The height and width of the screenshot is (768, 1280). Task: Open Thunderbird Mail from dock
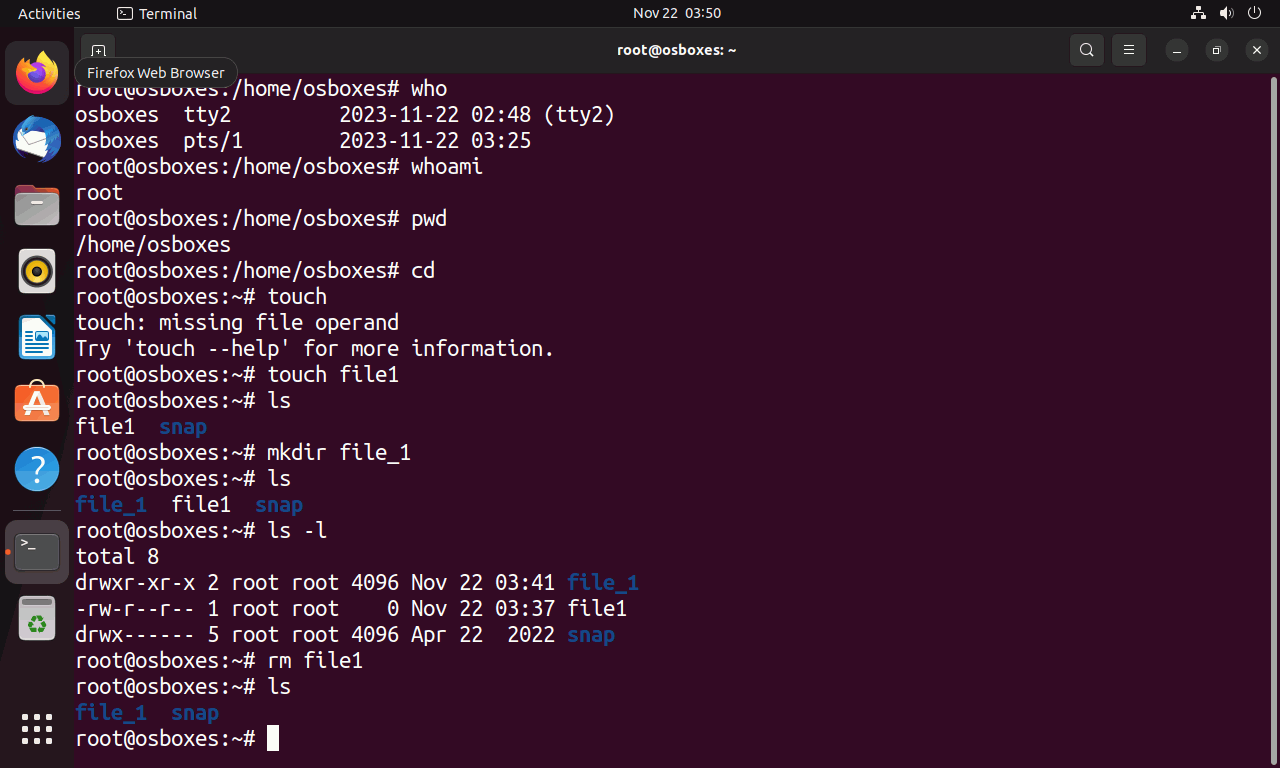[x=37, y=139]
